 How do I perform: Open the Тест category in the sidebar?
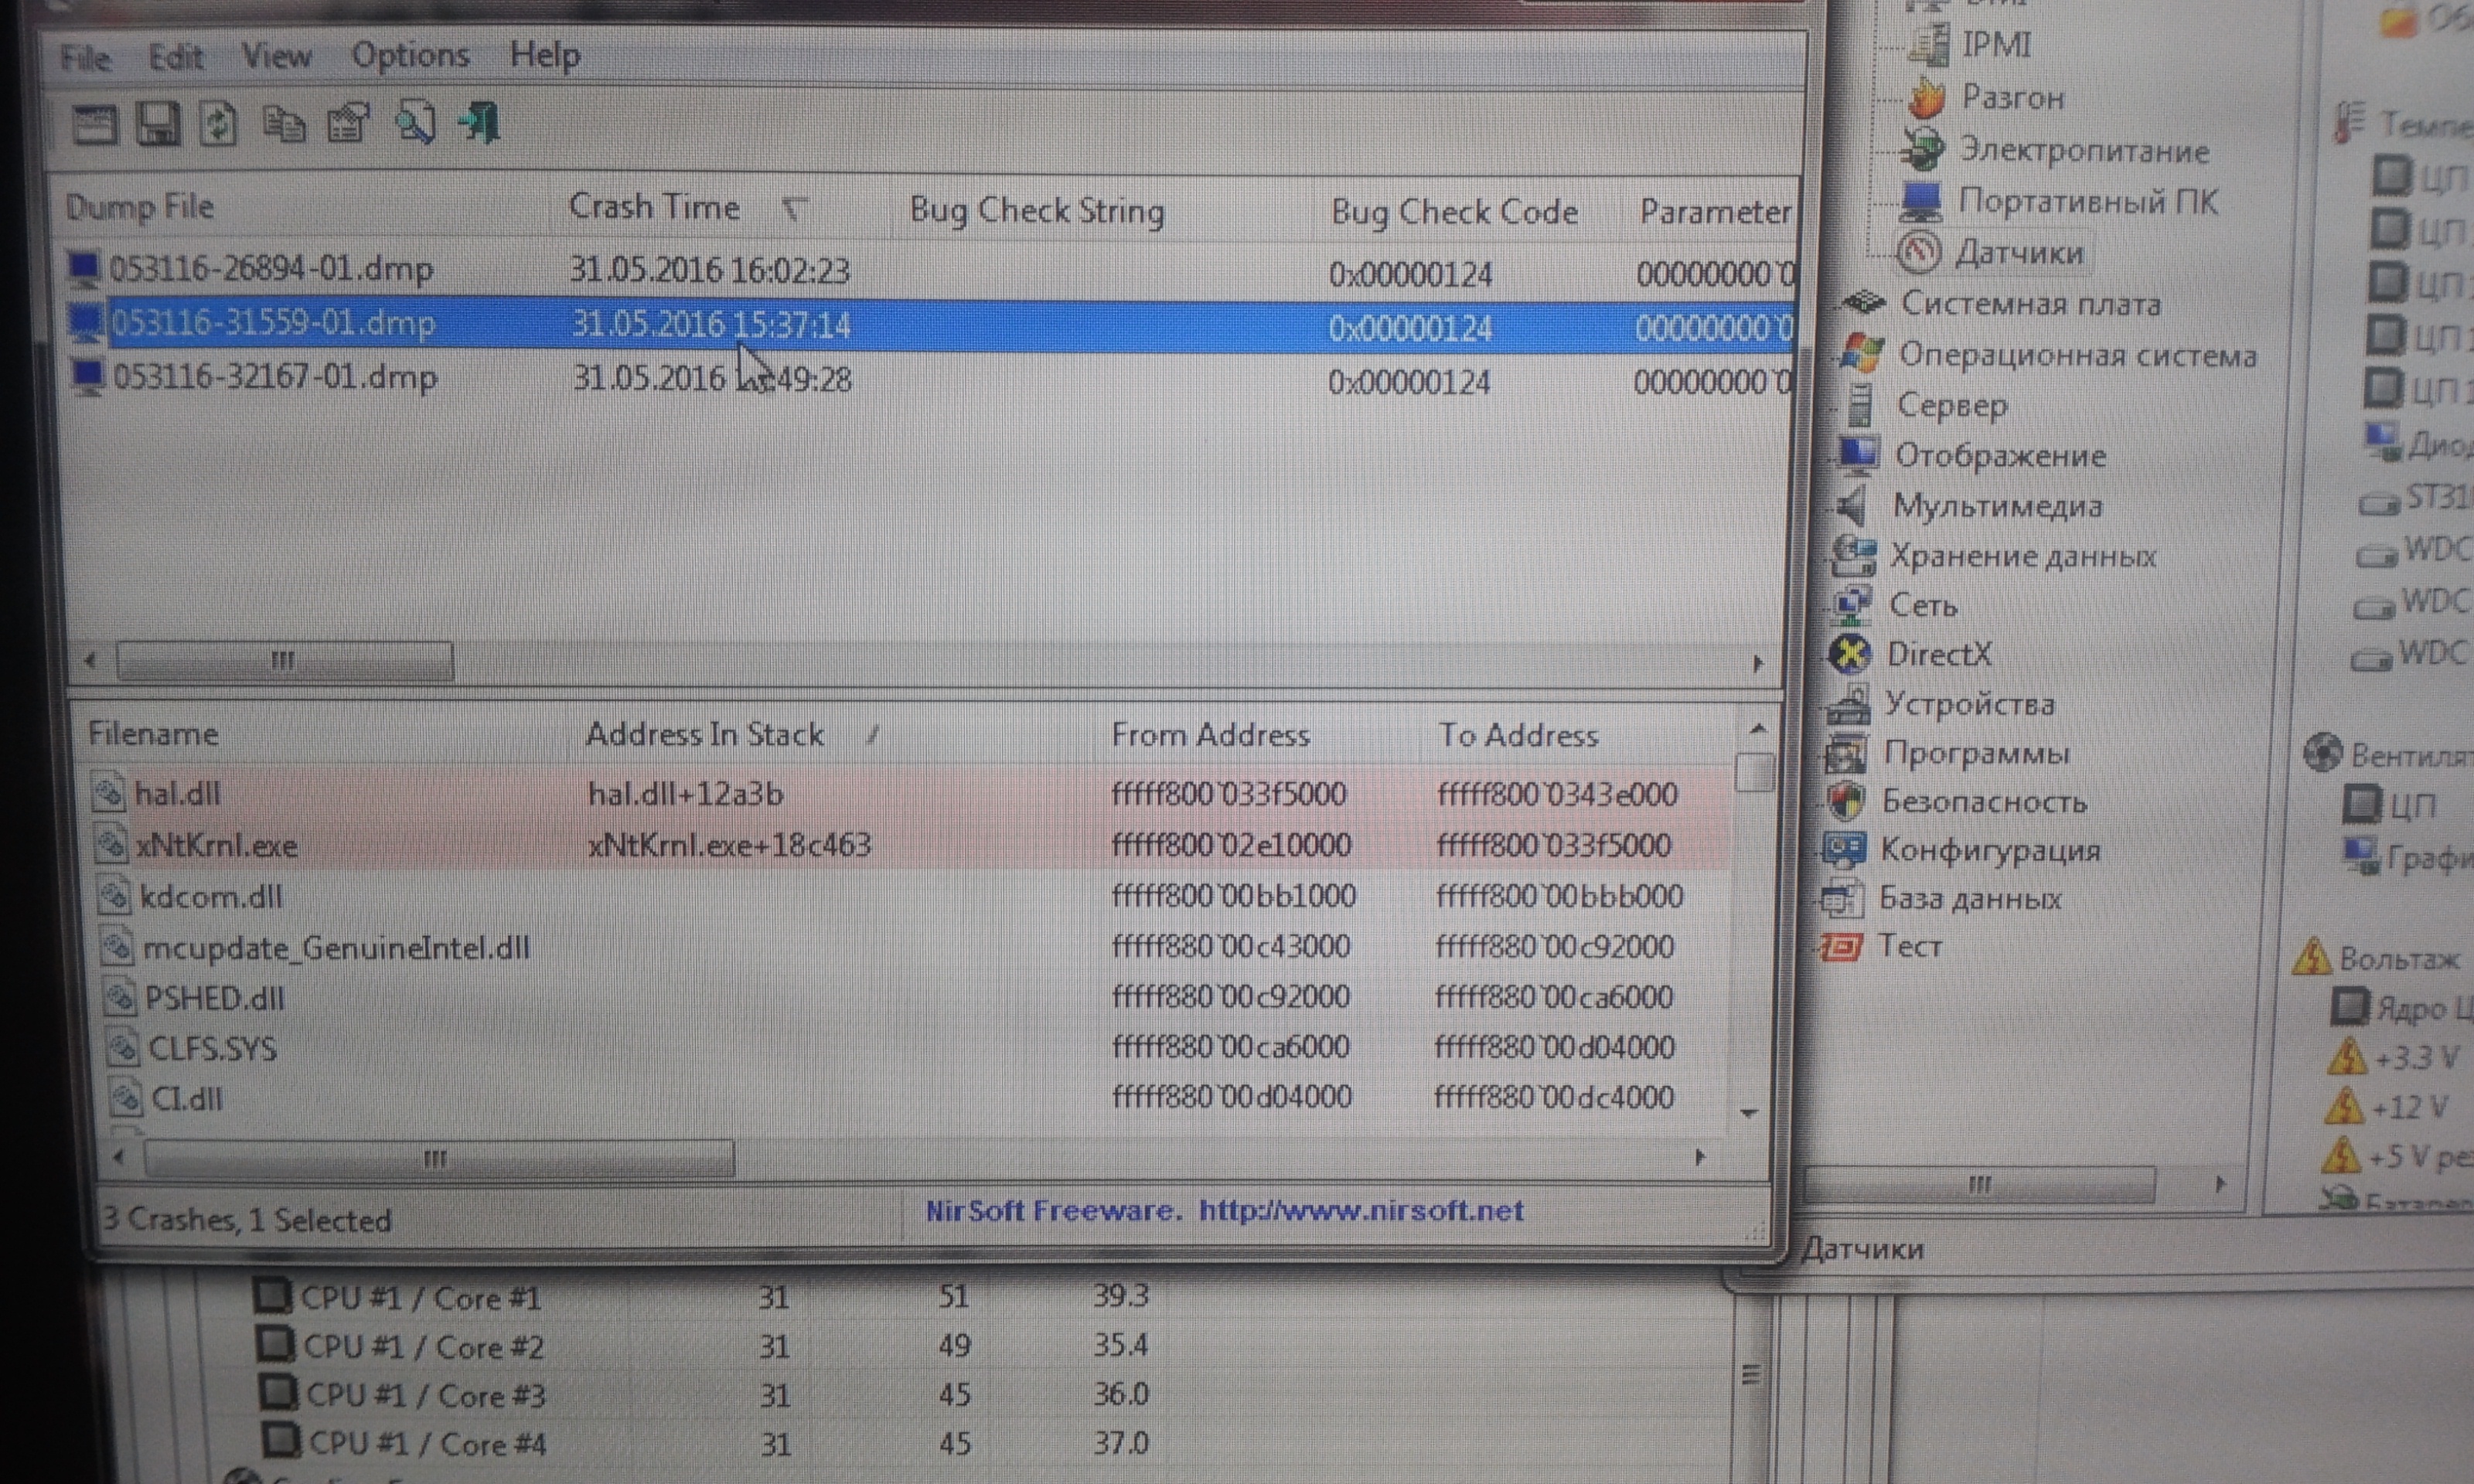pos(1908,945)
